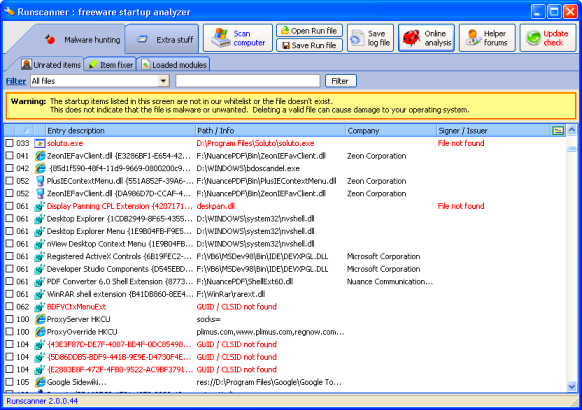The height and width of the screenshot is (410, 582).
Task: Click the ProxyOverride HKCU IE icon
Action: 40,332
